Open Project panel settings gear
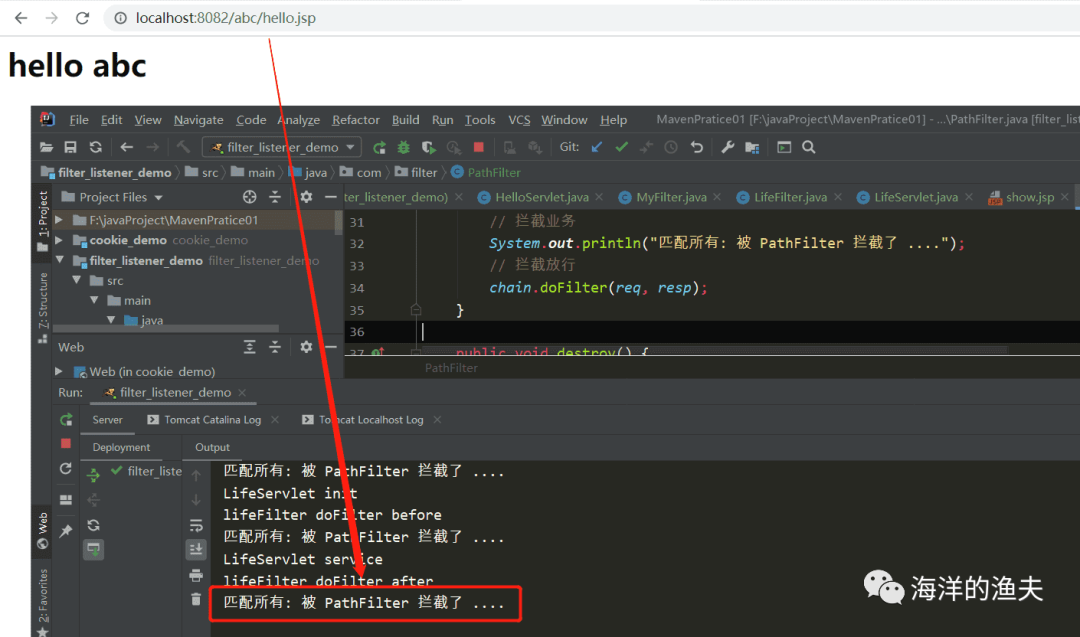The image size is (1080, 637). [x=306, y=198]
